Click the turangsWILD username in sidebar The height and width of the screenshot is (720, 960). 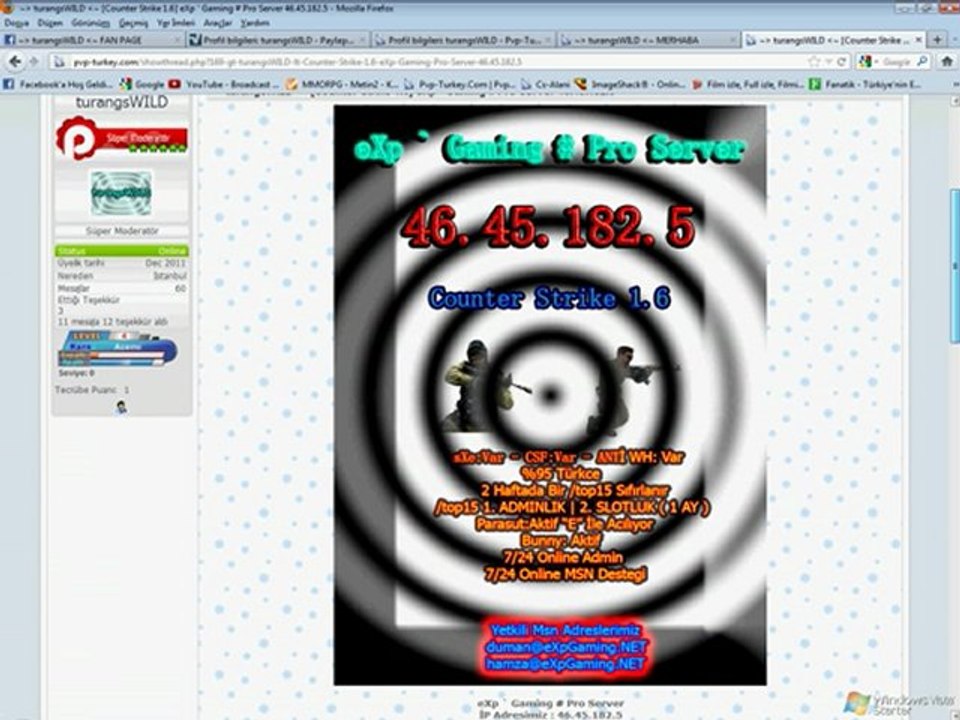click(x=122, y=102)
